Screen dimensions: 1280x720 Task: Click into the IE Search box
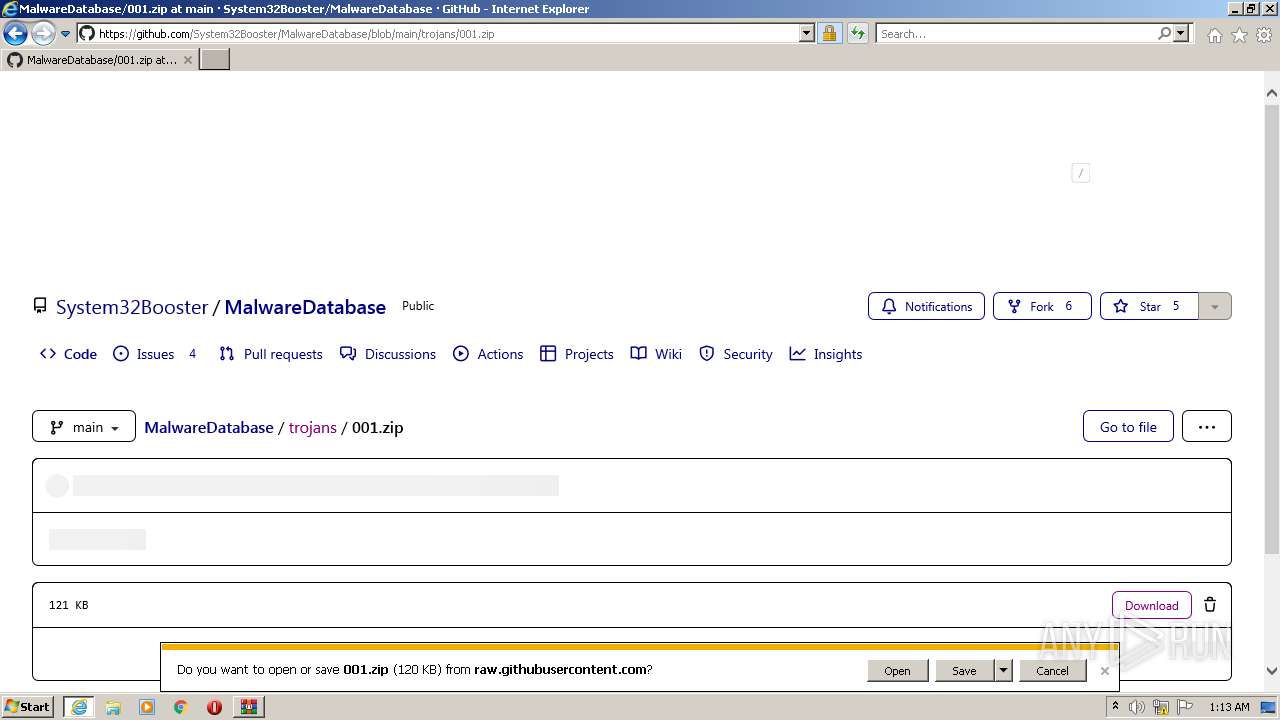coord(1015,34)
